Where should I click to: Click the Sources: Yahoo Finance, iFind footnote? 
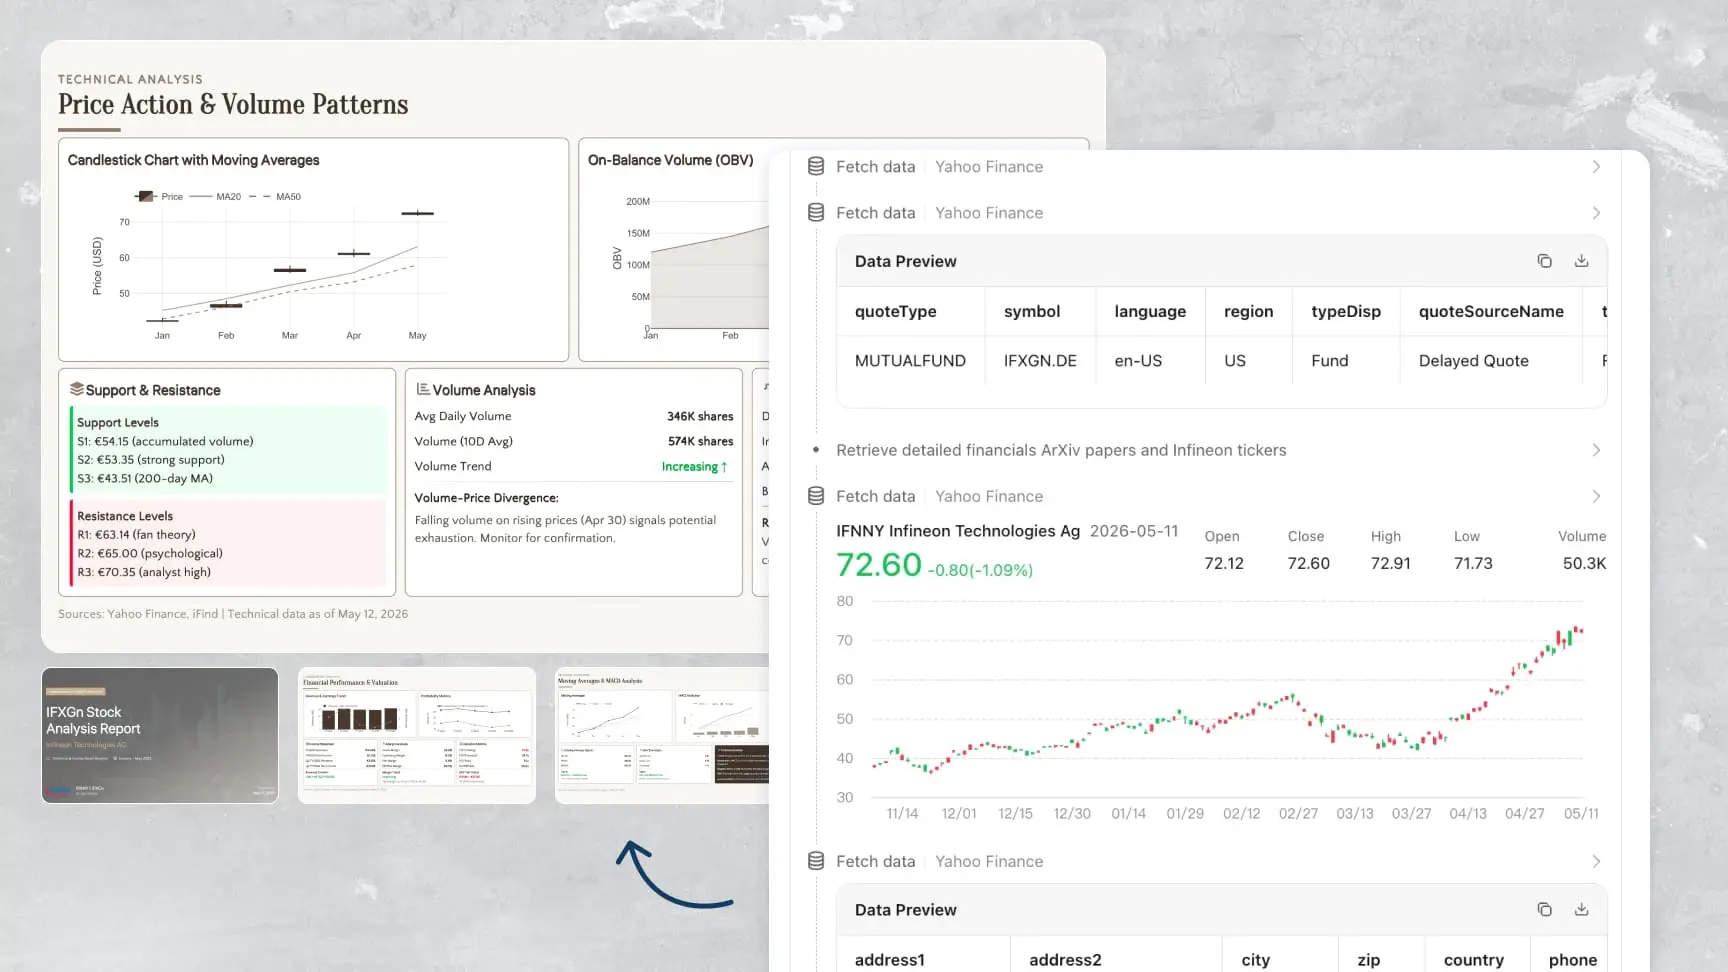pyautogui.click(x=233, y=614)
